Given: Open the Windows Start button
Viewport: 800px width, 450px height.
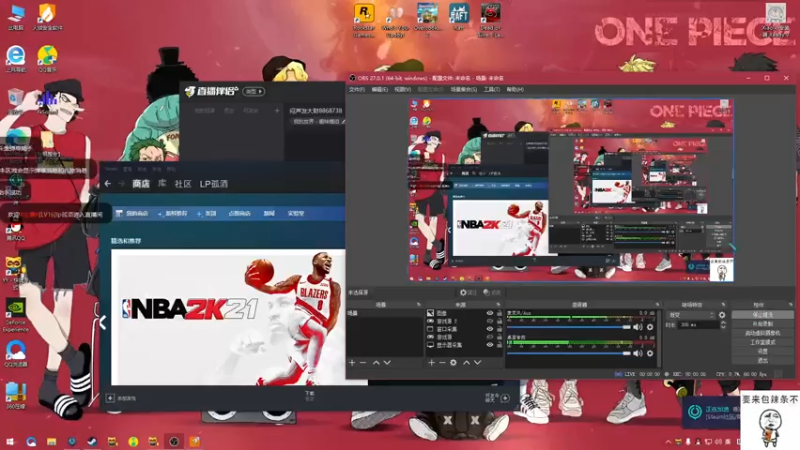Looking at the screenshot, I should click(10, 441).
